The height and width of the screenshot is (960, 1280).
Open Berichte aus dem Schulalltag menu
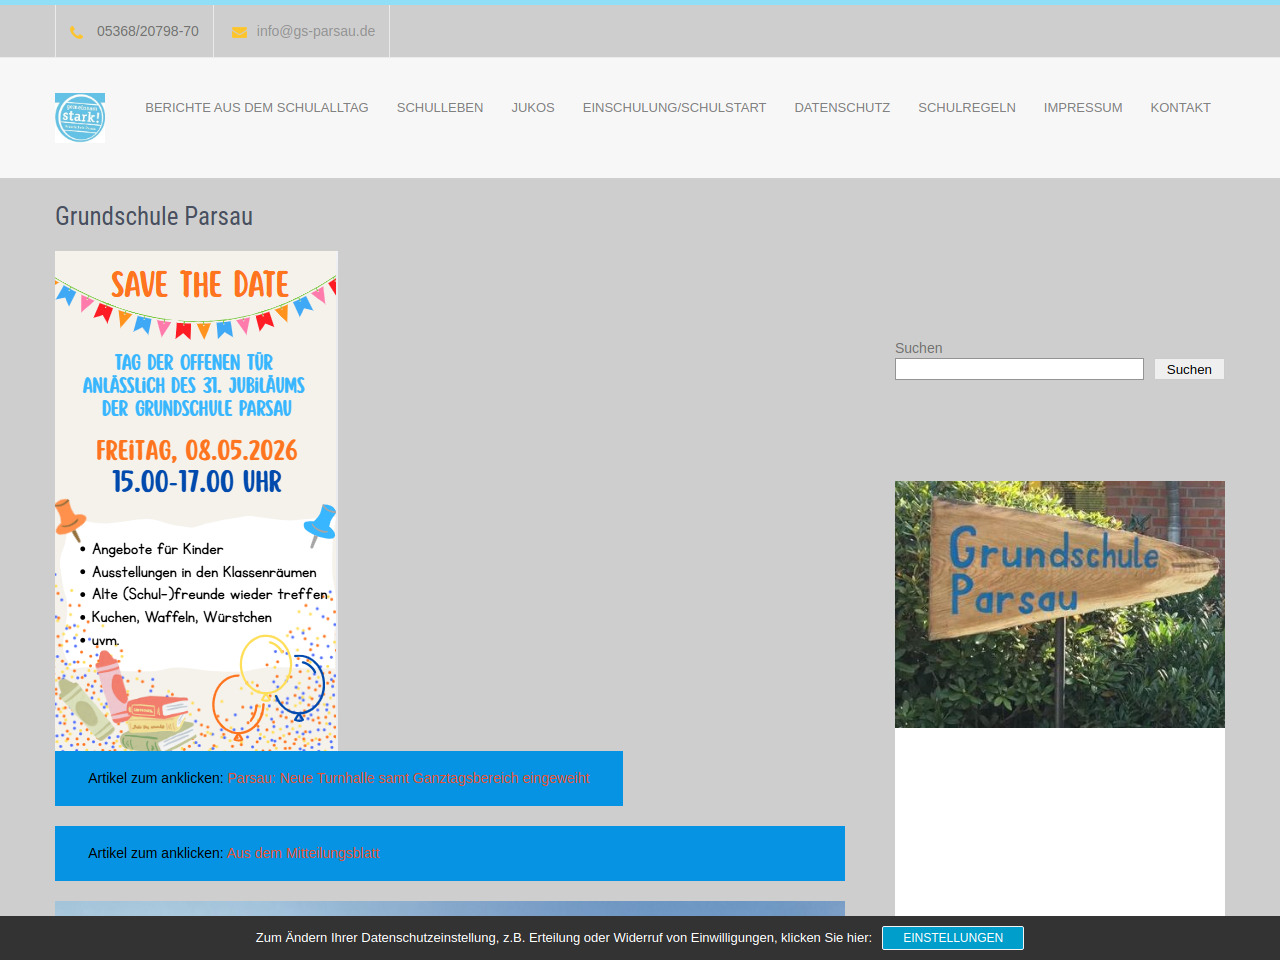(x=257, y=108)
